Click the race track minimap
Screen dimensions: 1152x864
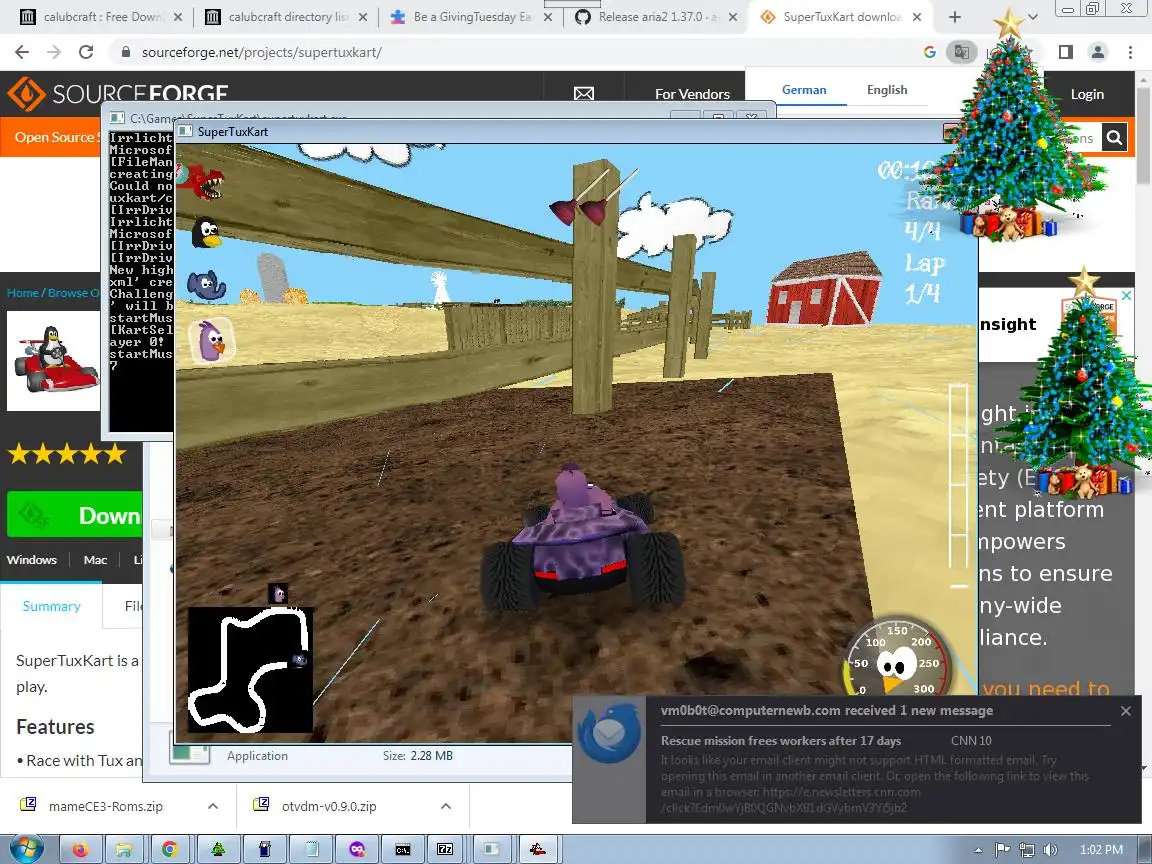click(x=251, y=669)
